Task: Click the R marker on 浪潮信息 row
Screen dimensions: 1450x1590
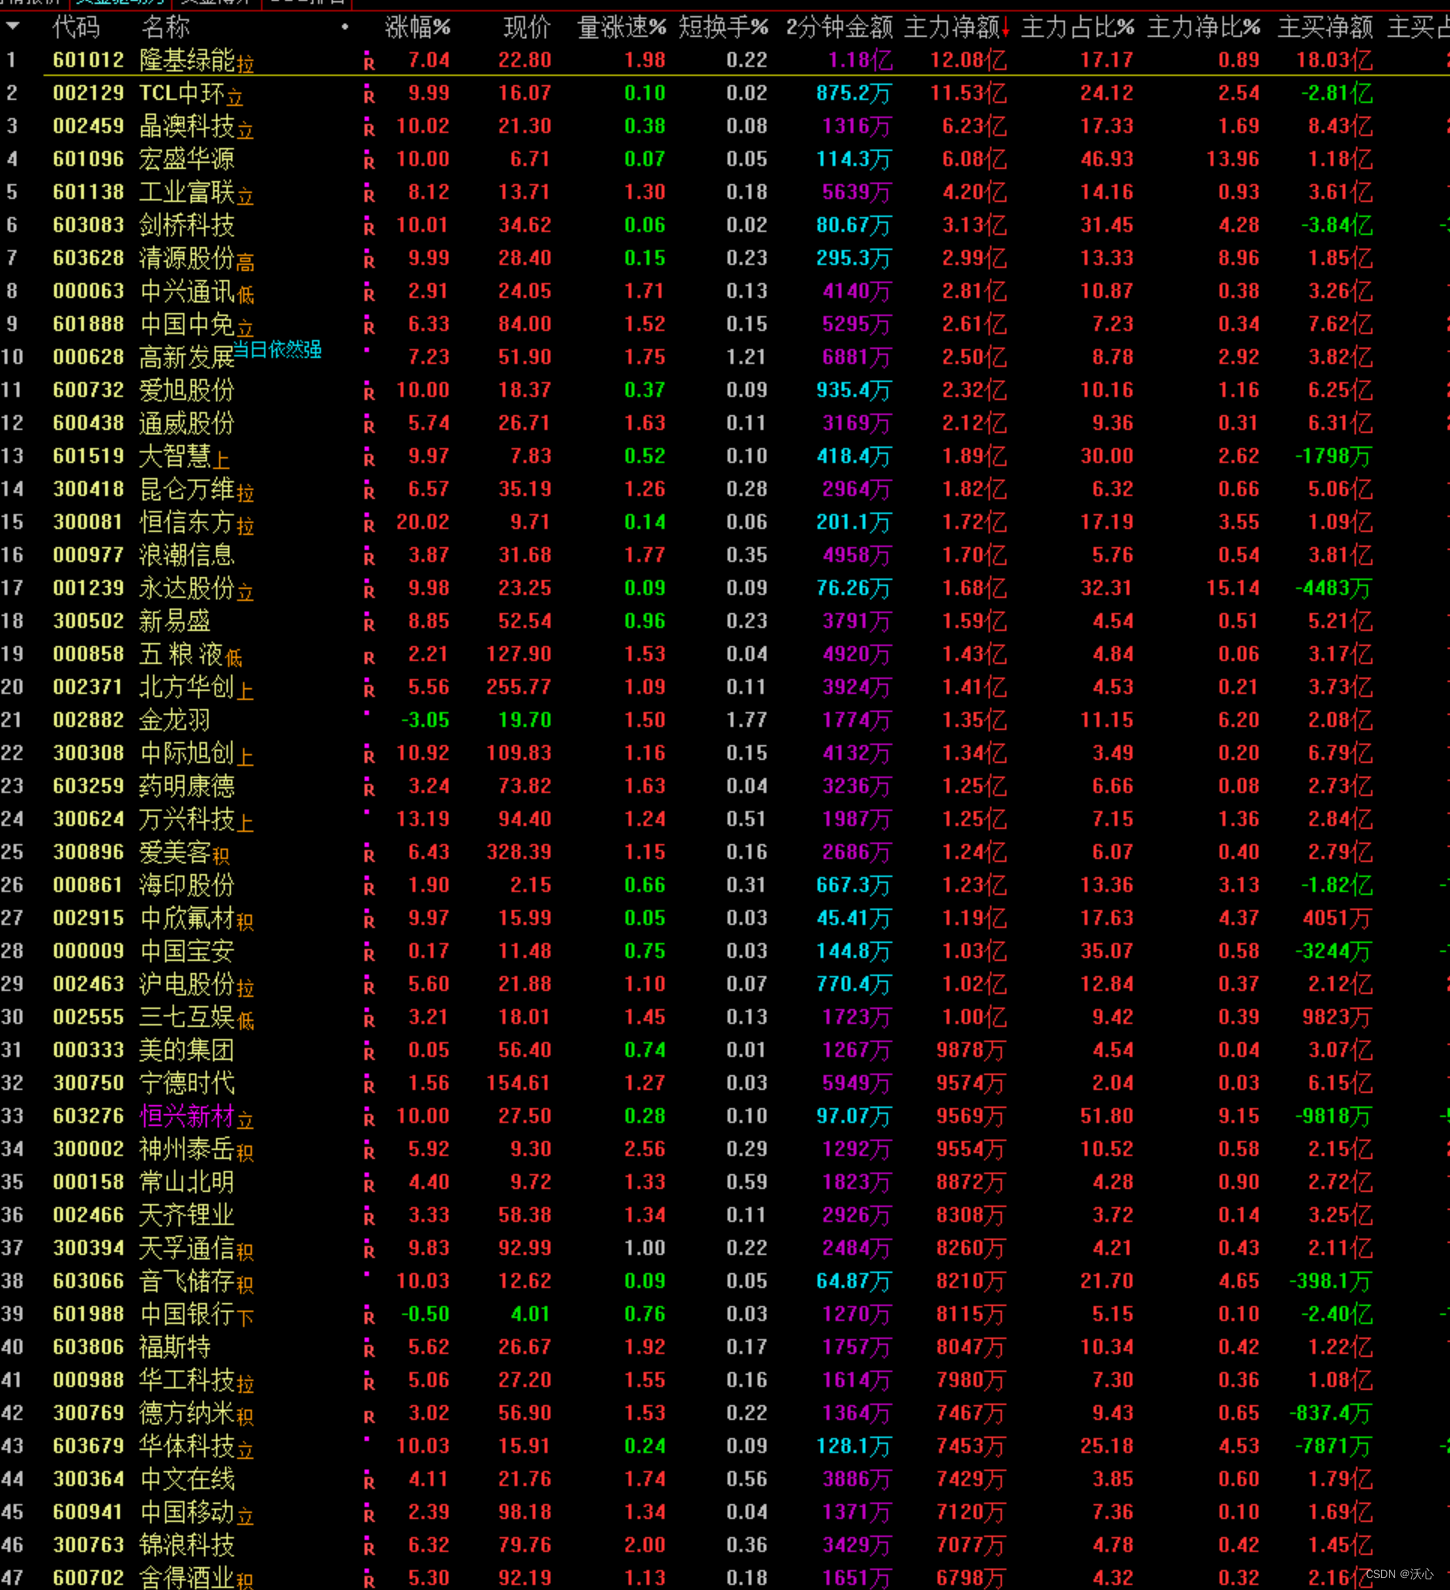Action: (x=369, y=557)
